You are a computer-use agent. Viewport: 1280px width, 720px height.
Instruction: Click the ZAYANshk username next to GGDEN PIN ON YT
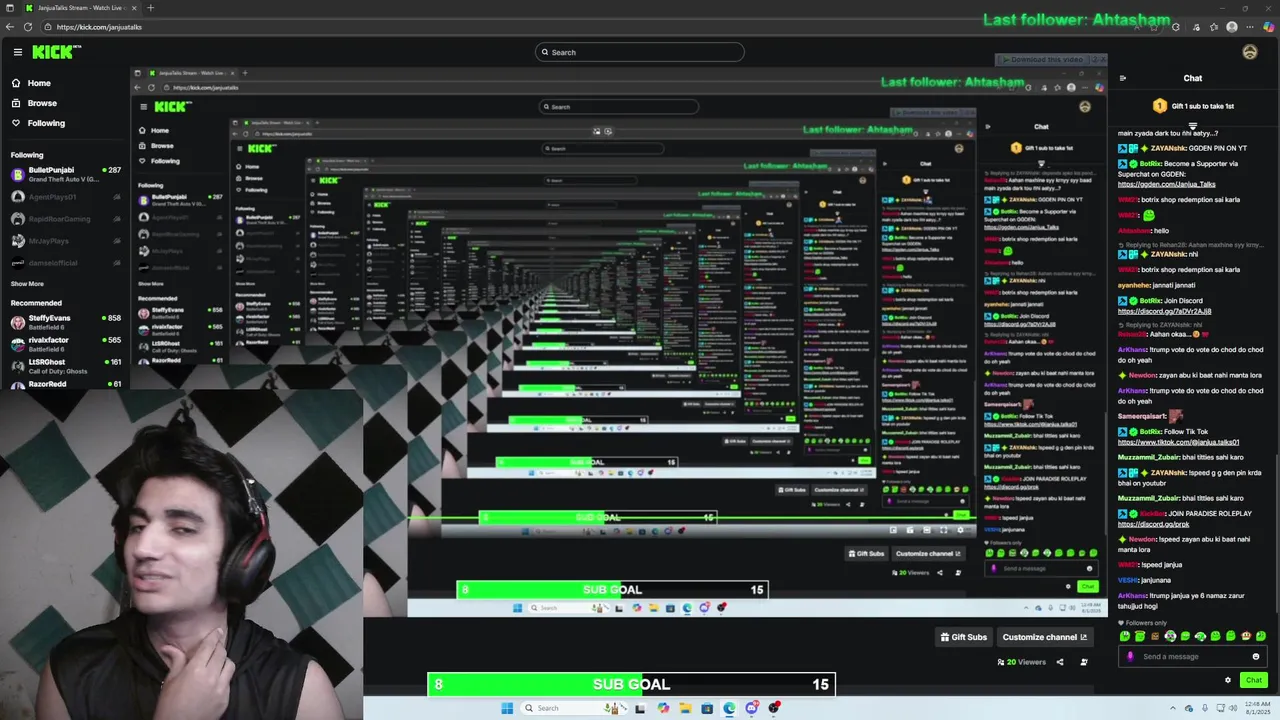[x=1168, y=148]
